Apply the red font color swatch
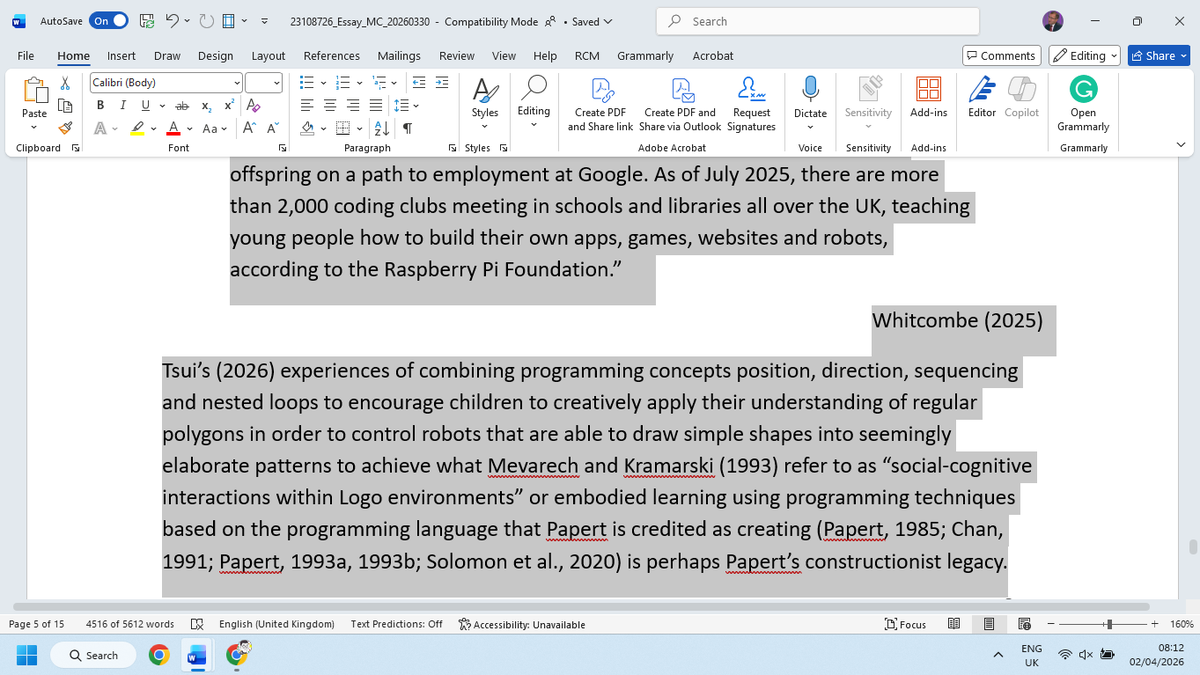Image resolution: width=1200 pixels, height=675 pixels. [173, 129]
